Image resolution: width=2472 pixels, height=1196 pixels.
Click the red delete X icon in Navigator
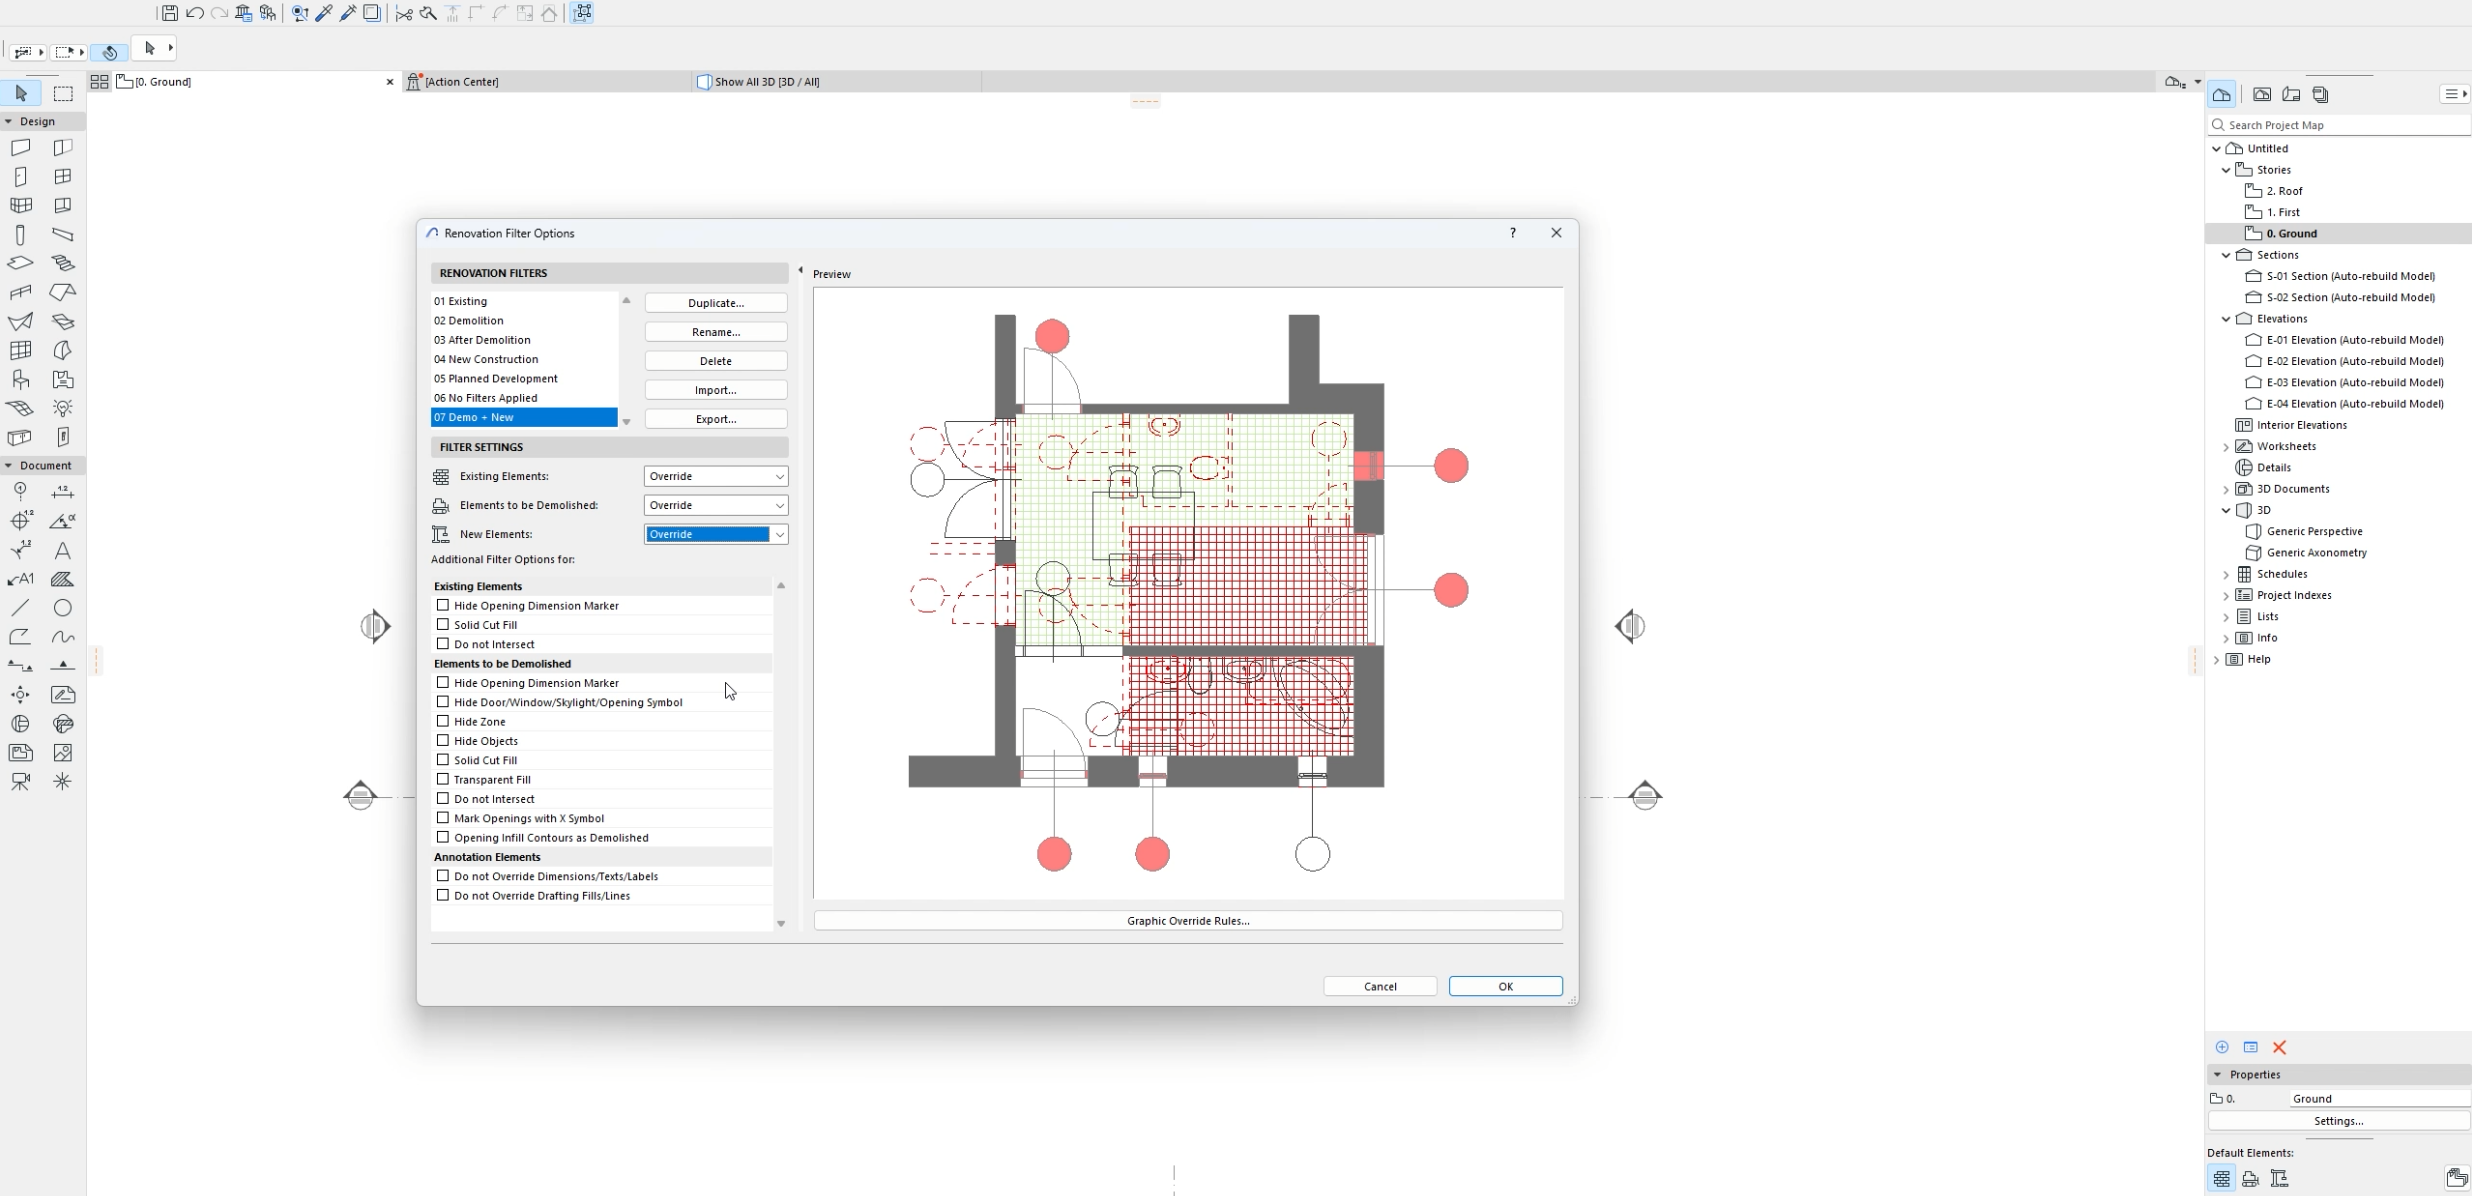click(2280, 1047)
